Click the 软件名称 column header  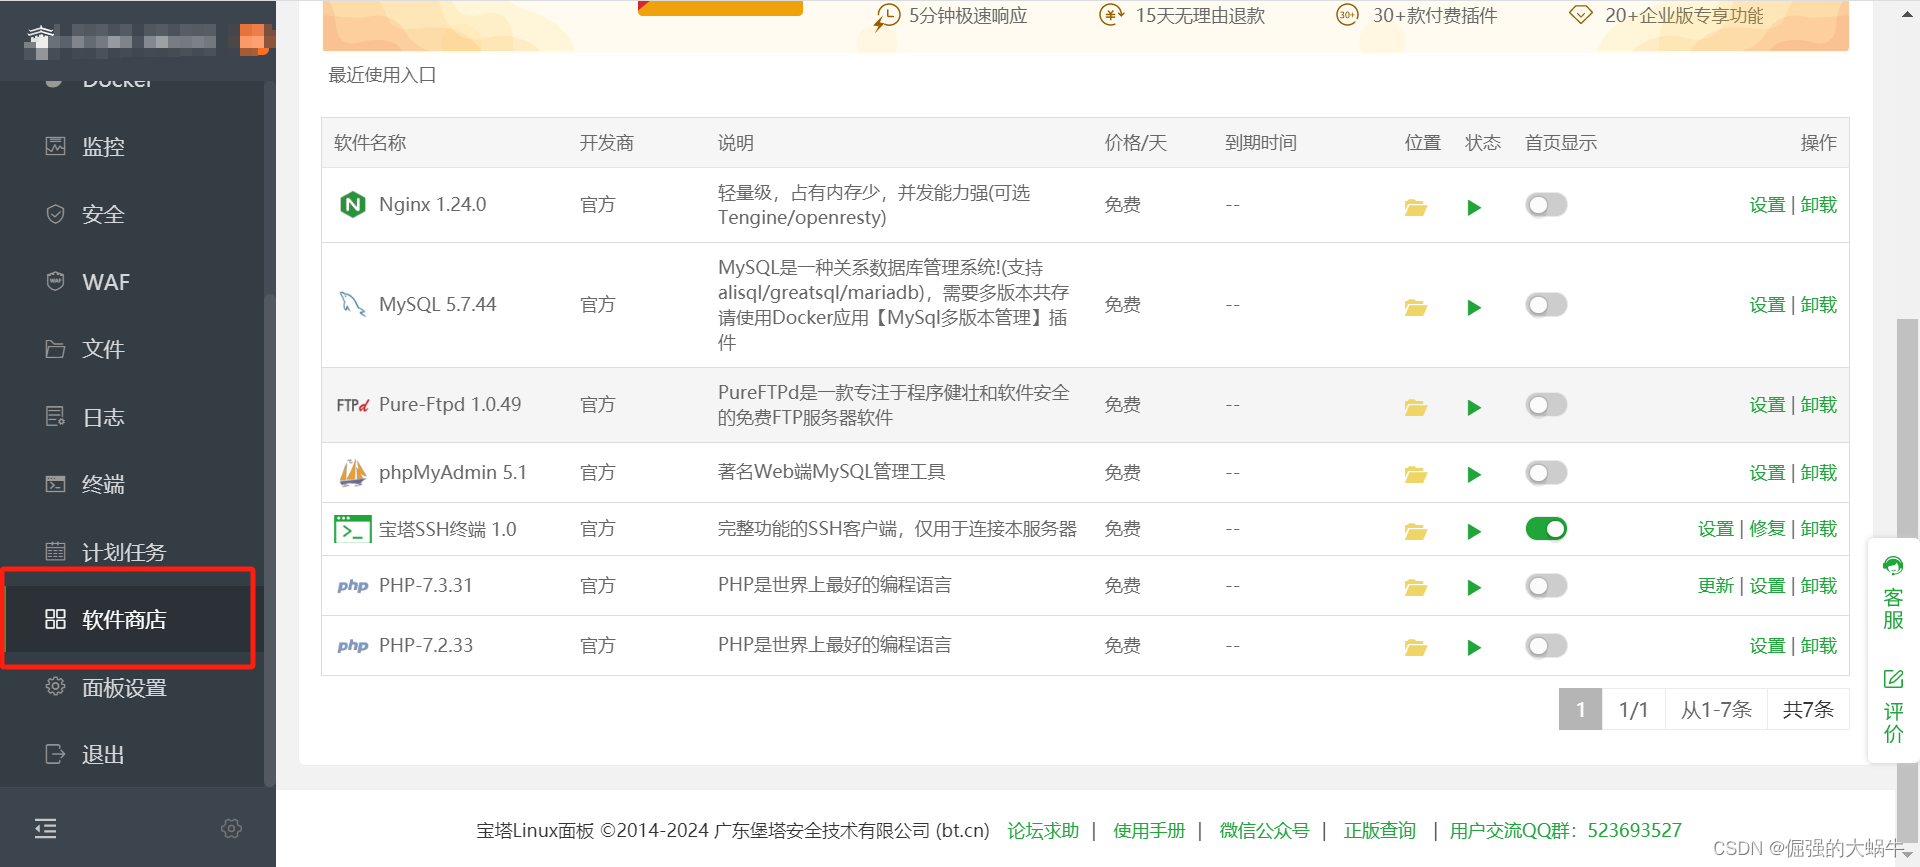click(x=370, y=143)
